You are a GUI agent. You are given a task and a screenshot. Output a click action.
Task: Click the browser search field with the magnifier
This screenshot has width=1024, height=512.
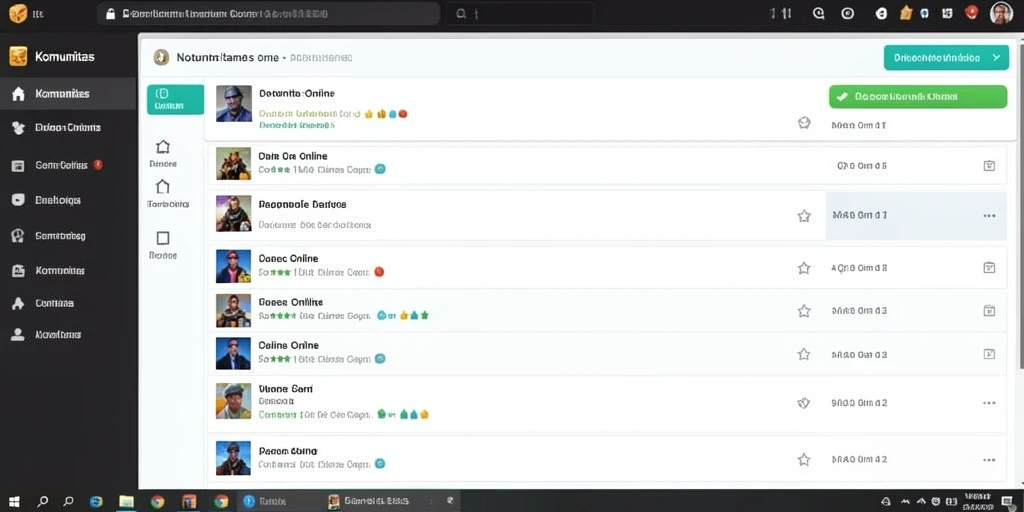[520, 13]
